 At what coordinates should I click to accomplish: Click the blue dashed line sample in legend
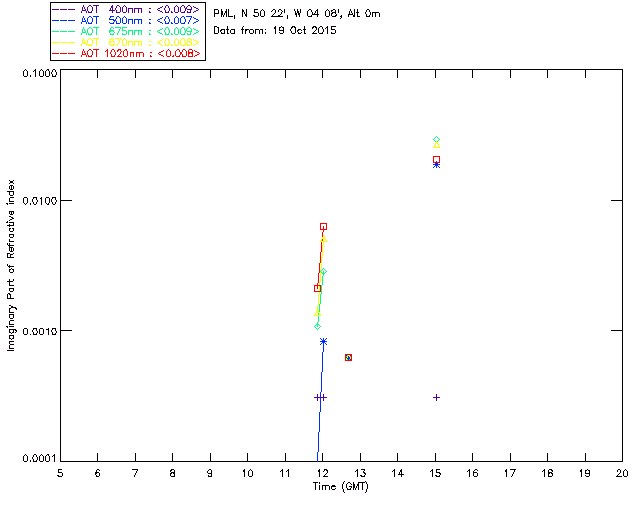pyautogui.click(x=64, y=20)
